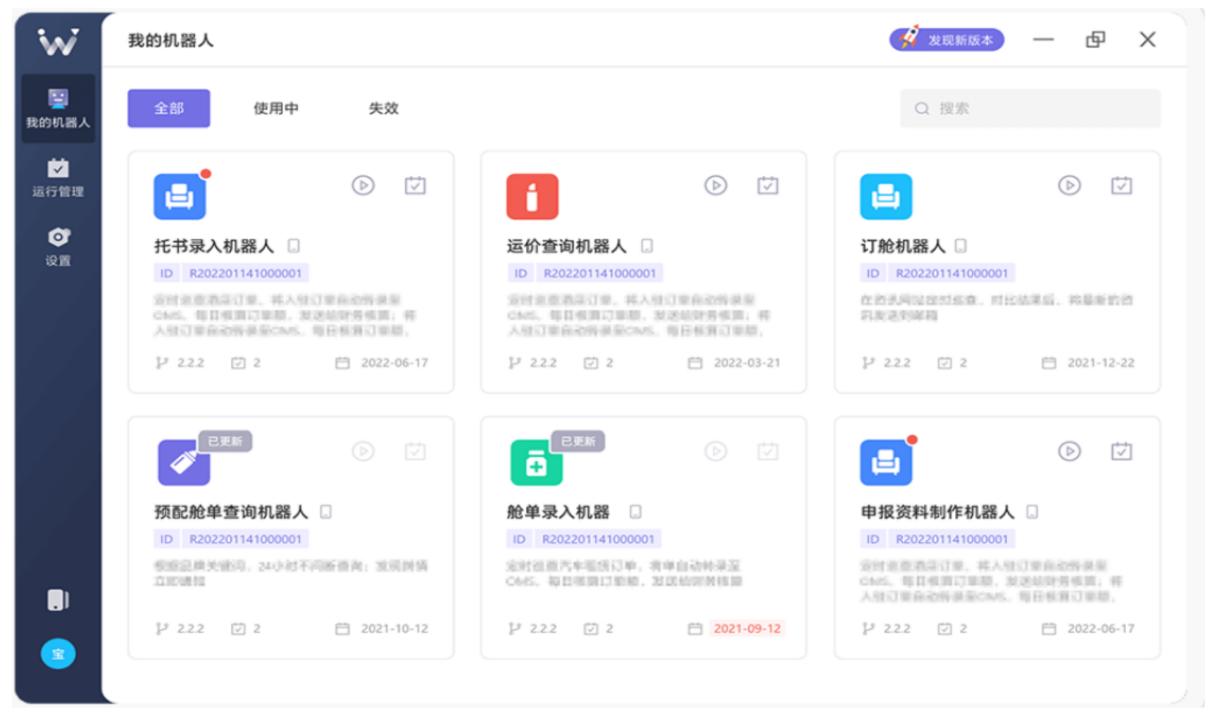Run the 托书录入机器人 with the play icon
The height and width of the screenshot is (719, 1210).
pos(363,185)
